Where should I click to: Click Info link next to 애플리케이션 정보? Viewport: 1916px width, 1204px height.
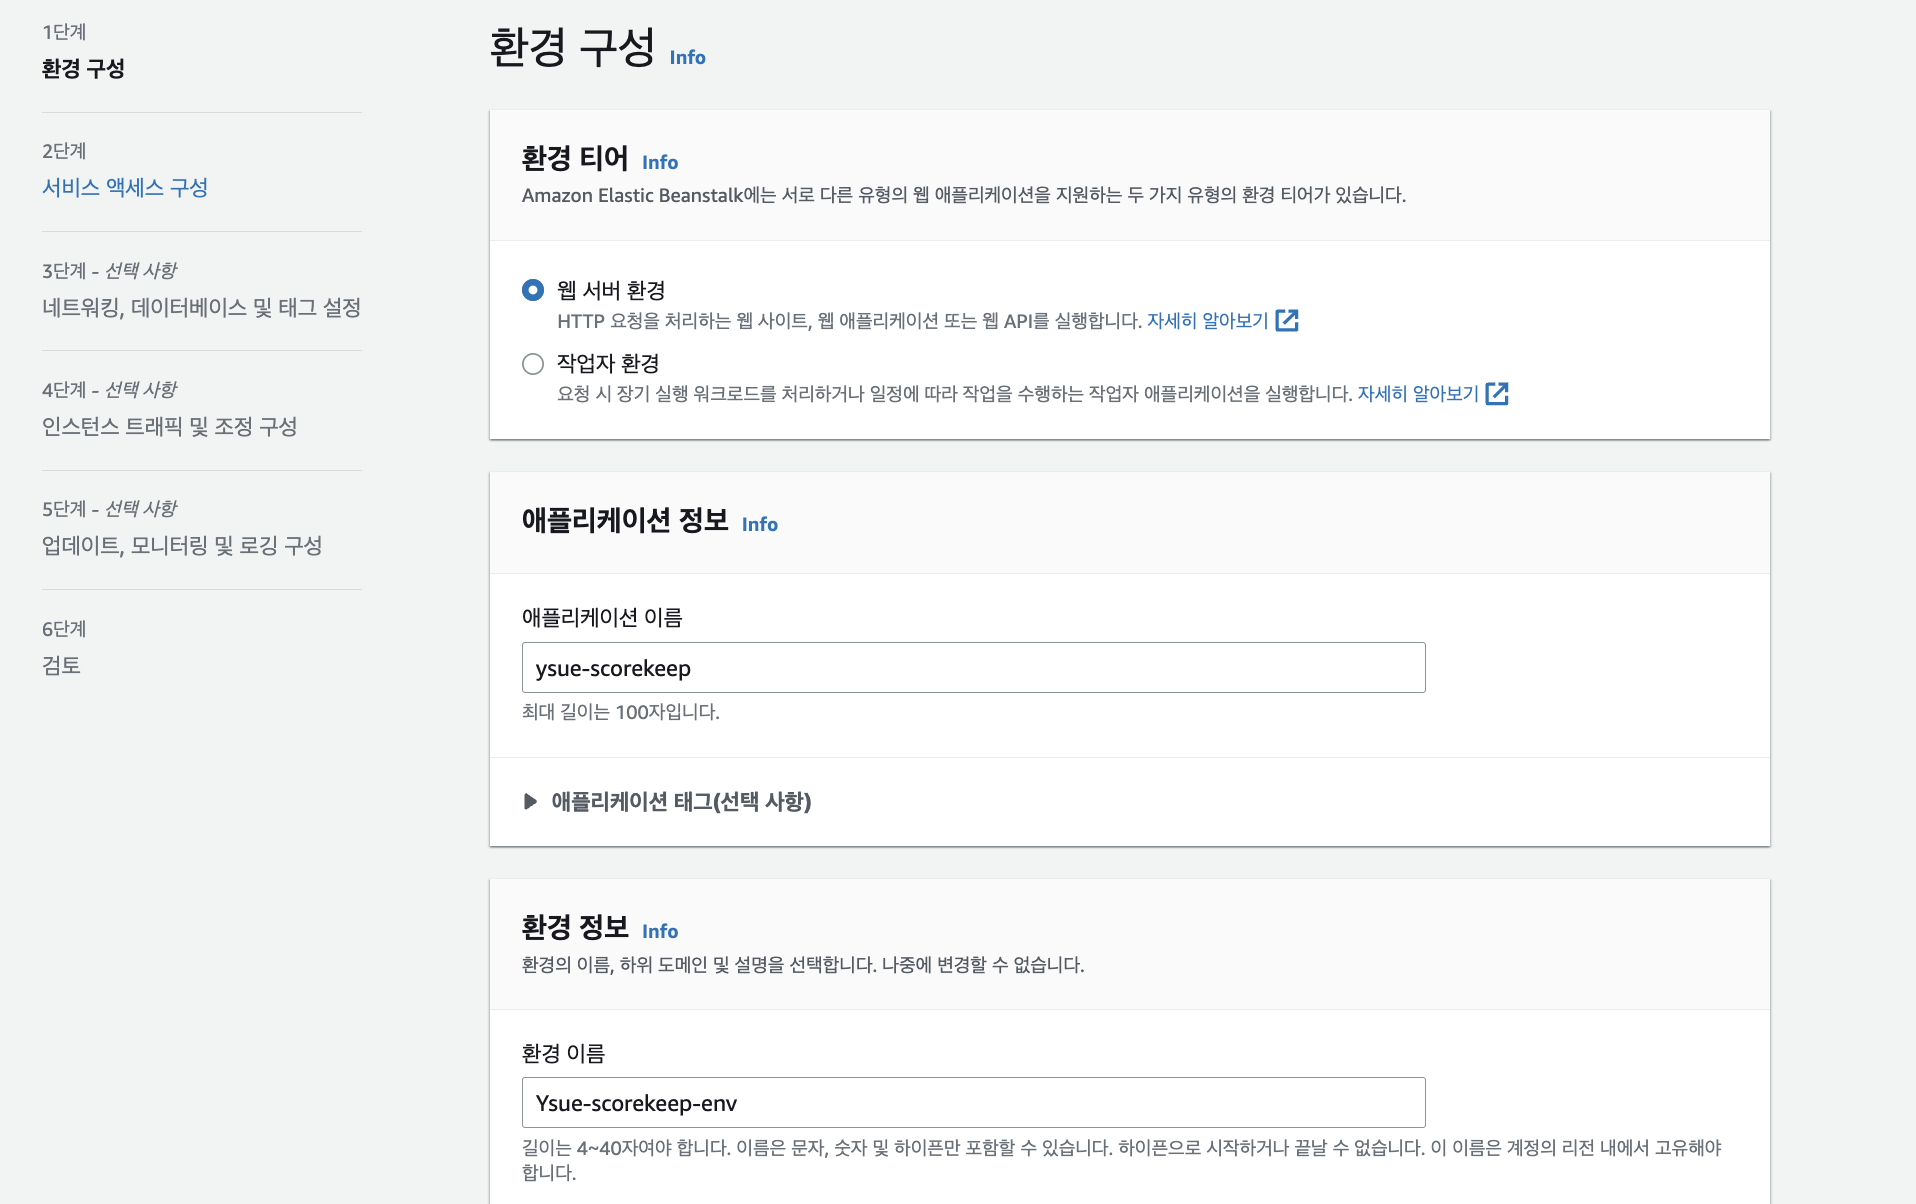(760, 525)
